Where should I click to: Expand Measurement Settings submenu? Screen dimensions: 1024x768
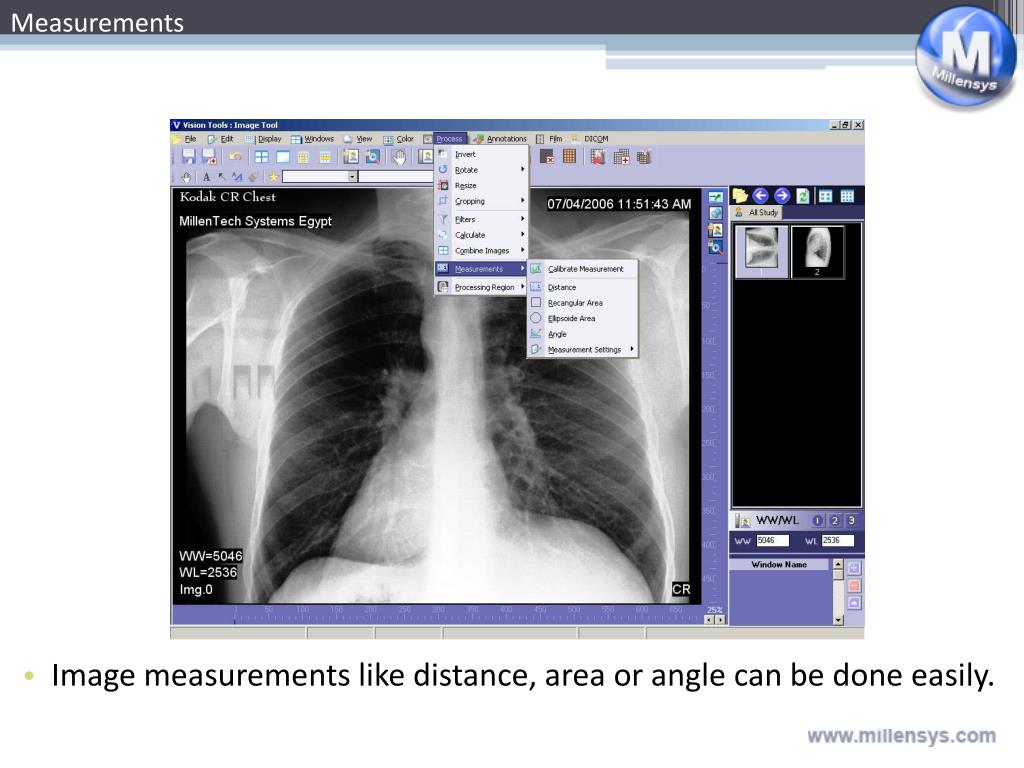[x=583, y=349]
